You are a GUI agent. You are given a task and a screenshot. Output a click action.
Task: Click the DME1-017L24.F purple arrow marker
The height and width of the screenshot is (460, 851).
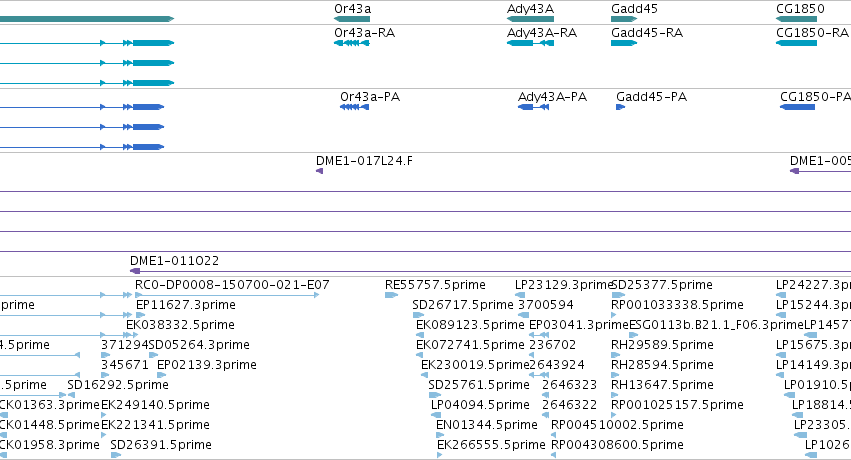319,171
